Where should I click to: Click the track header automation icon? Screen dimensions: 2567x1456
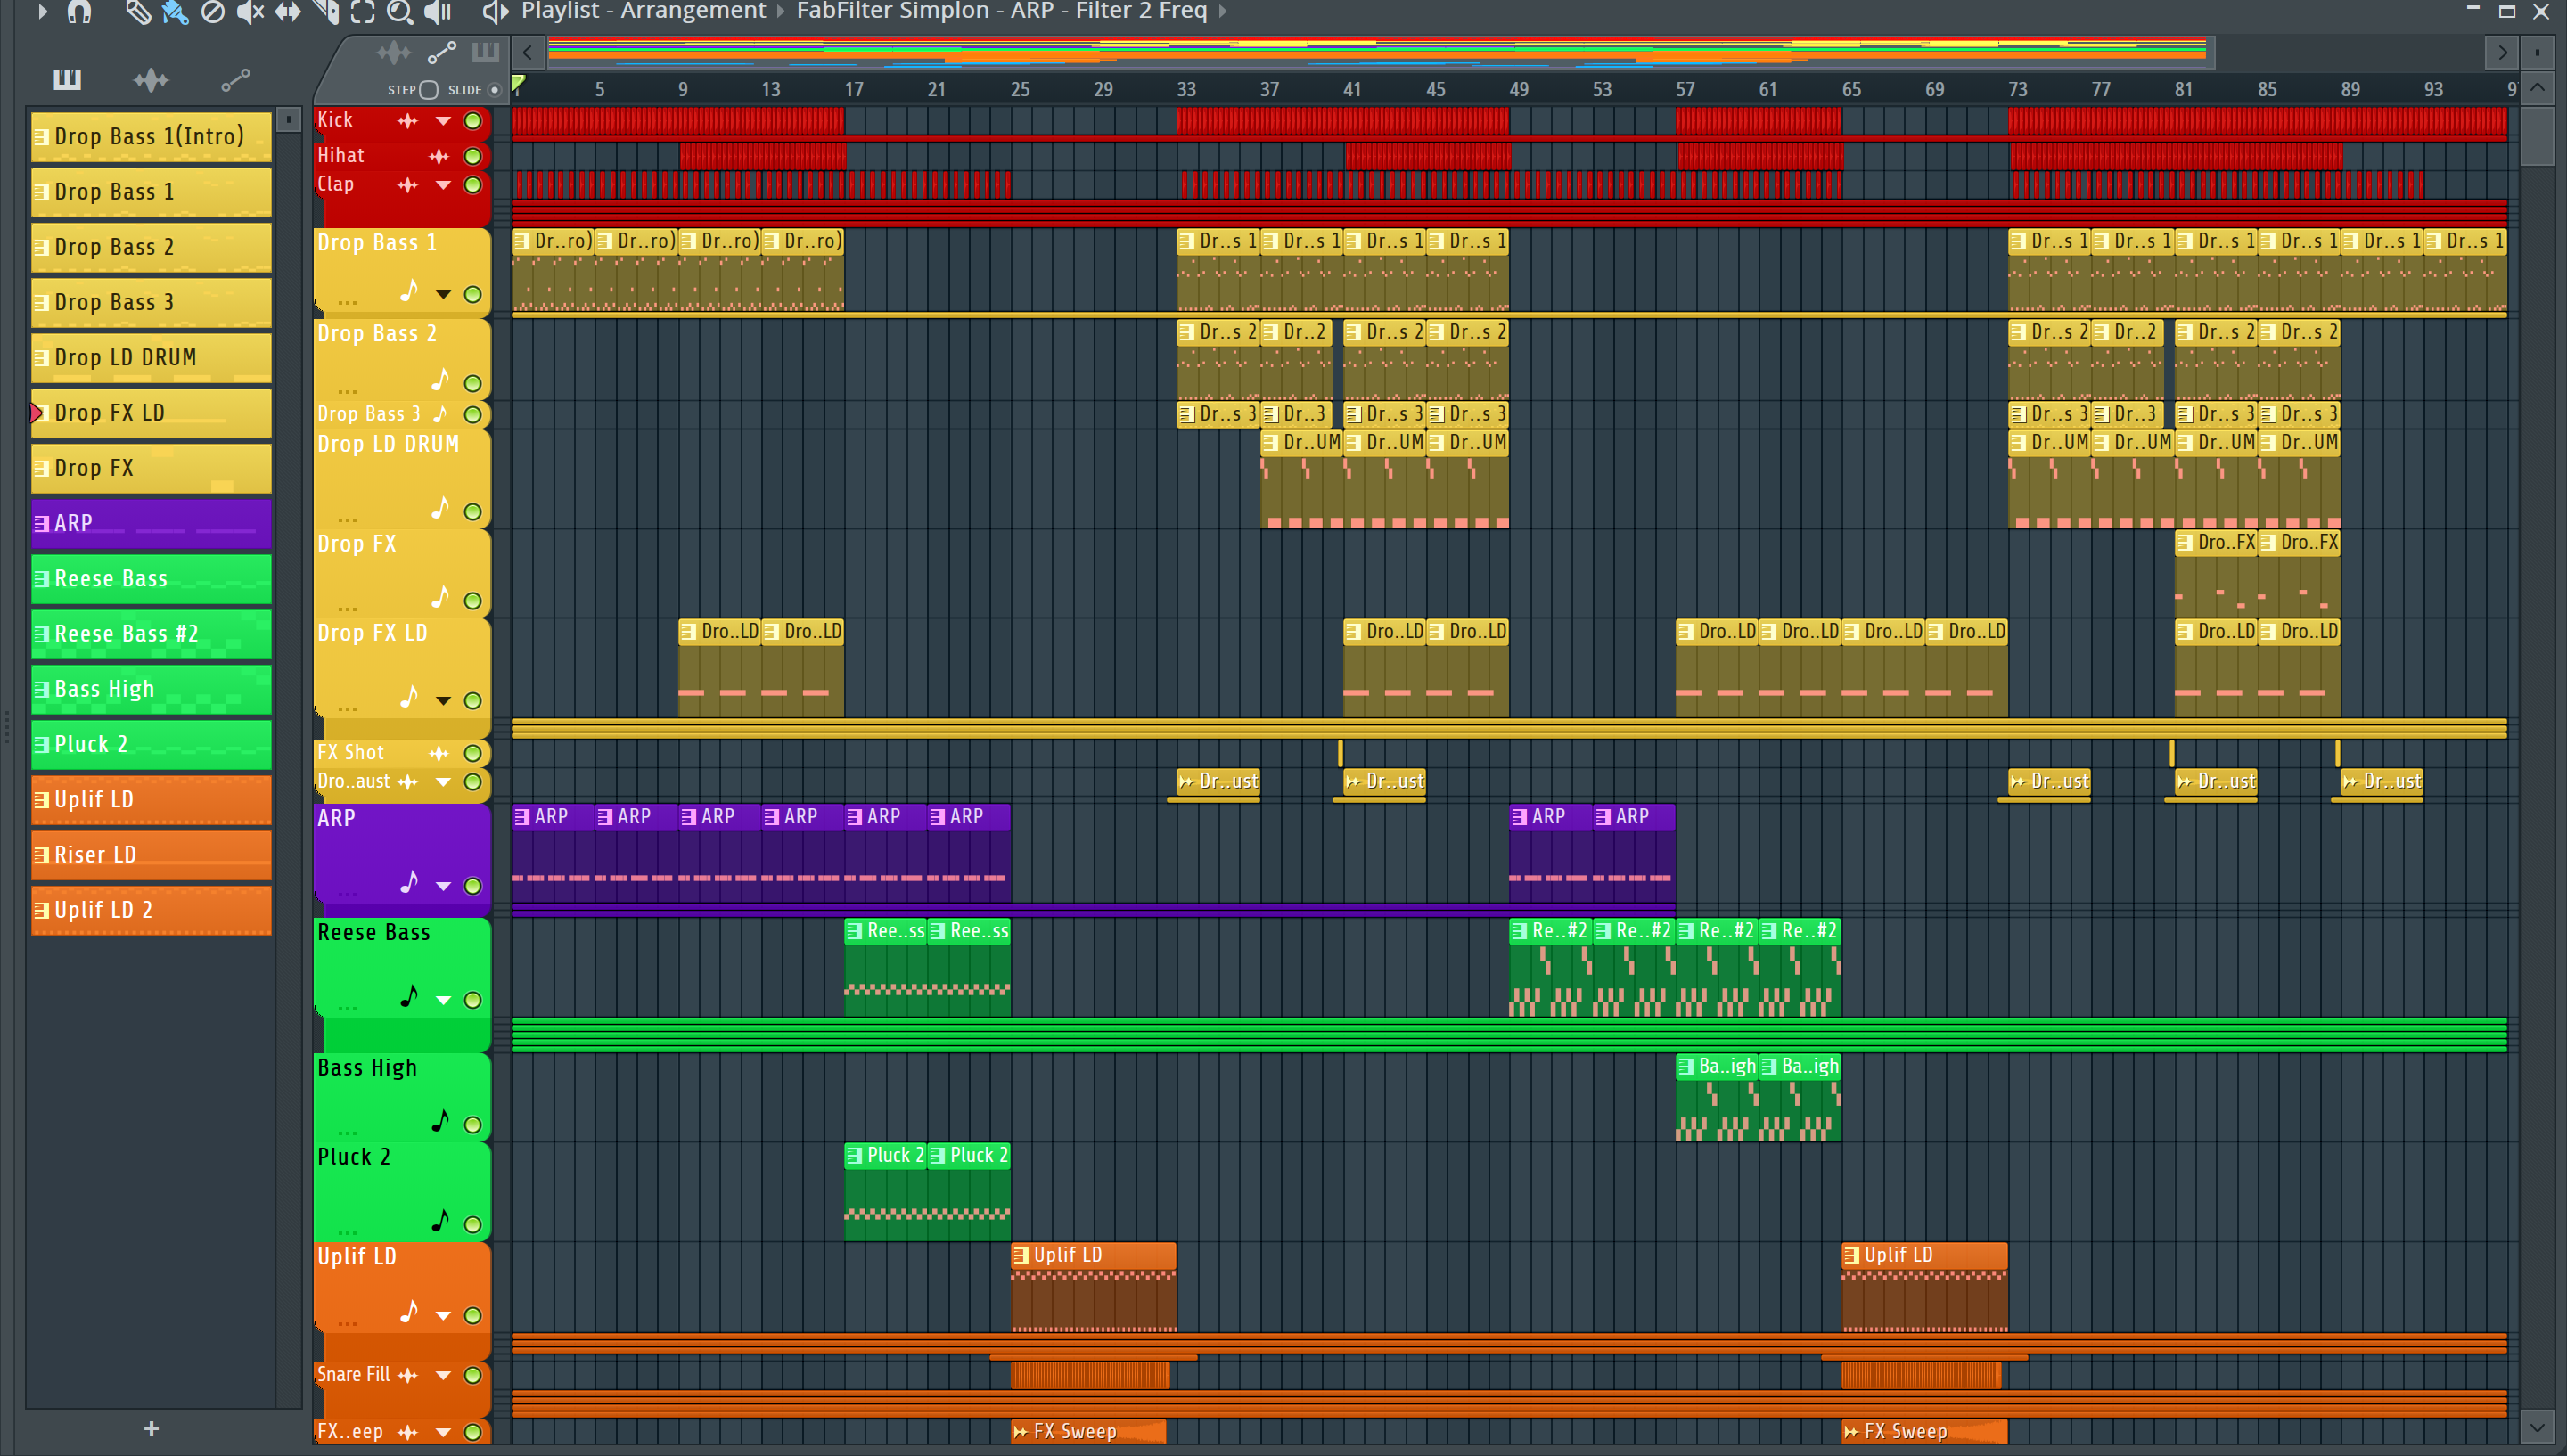442,52
